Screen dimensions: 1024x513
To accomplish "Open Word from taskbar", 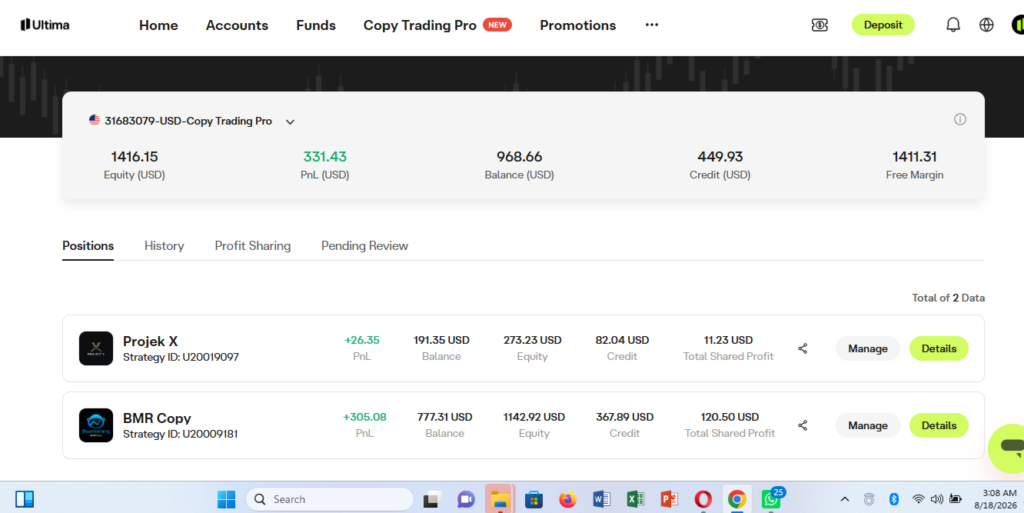I will point(601,500).
